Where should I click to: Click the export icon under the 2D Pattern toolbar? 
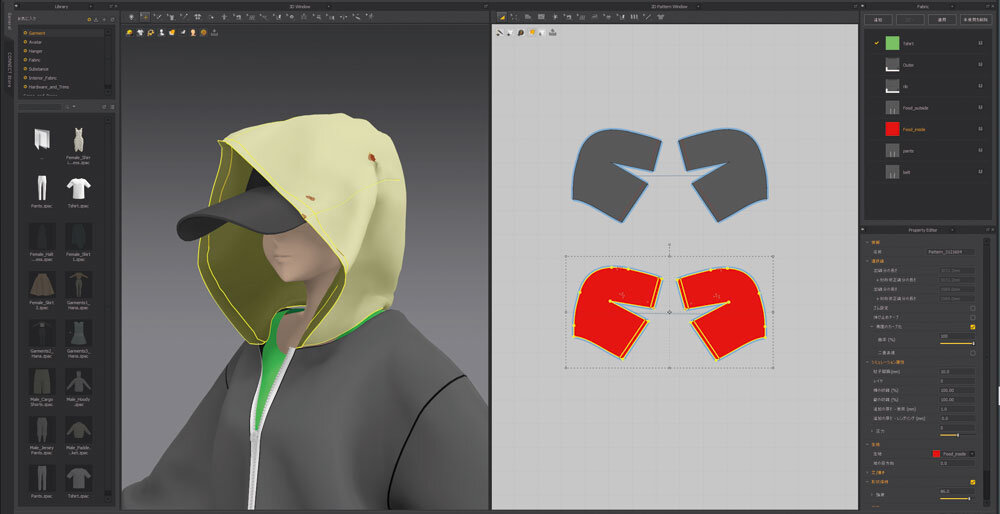(553, 33)
